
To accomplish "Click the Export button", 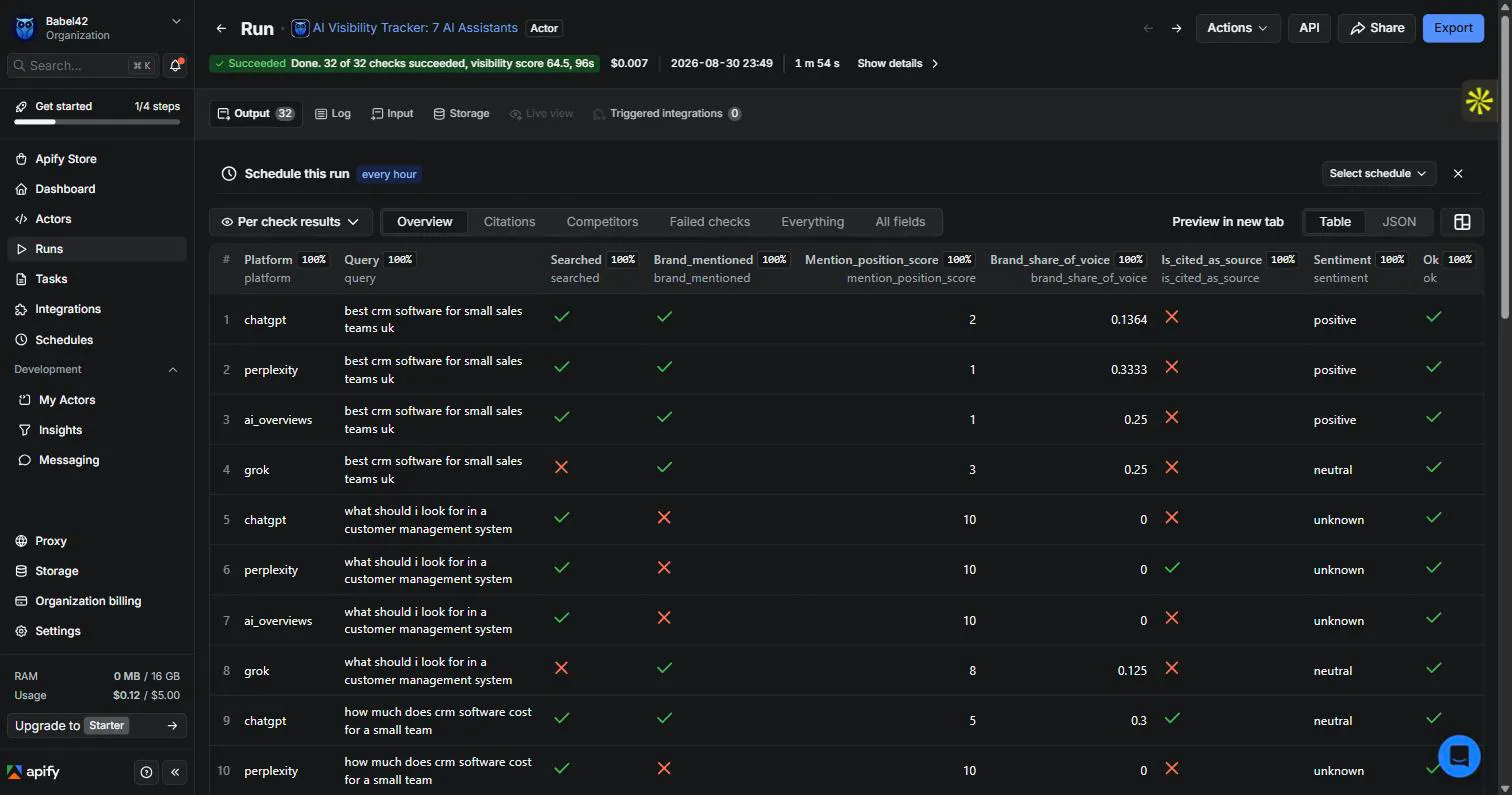I will (x=1453, y=28).
